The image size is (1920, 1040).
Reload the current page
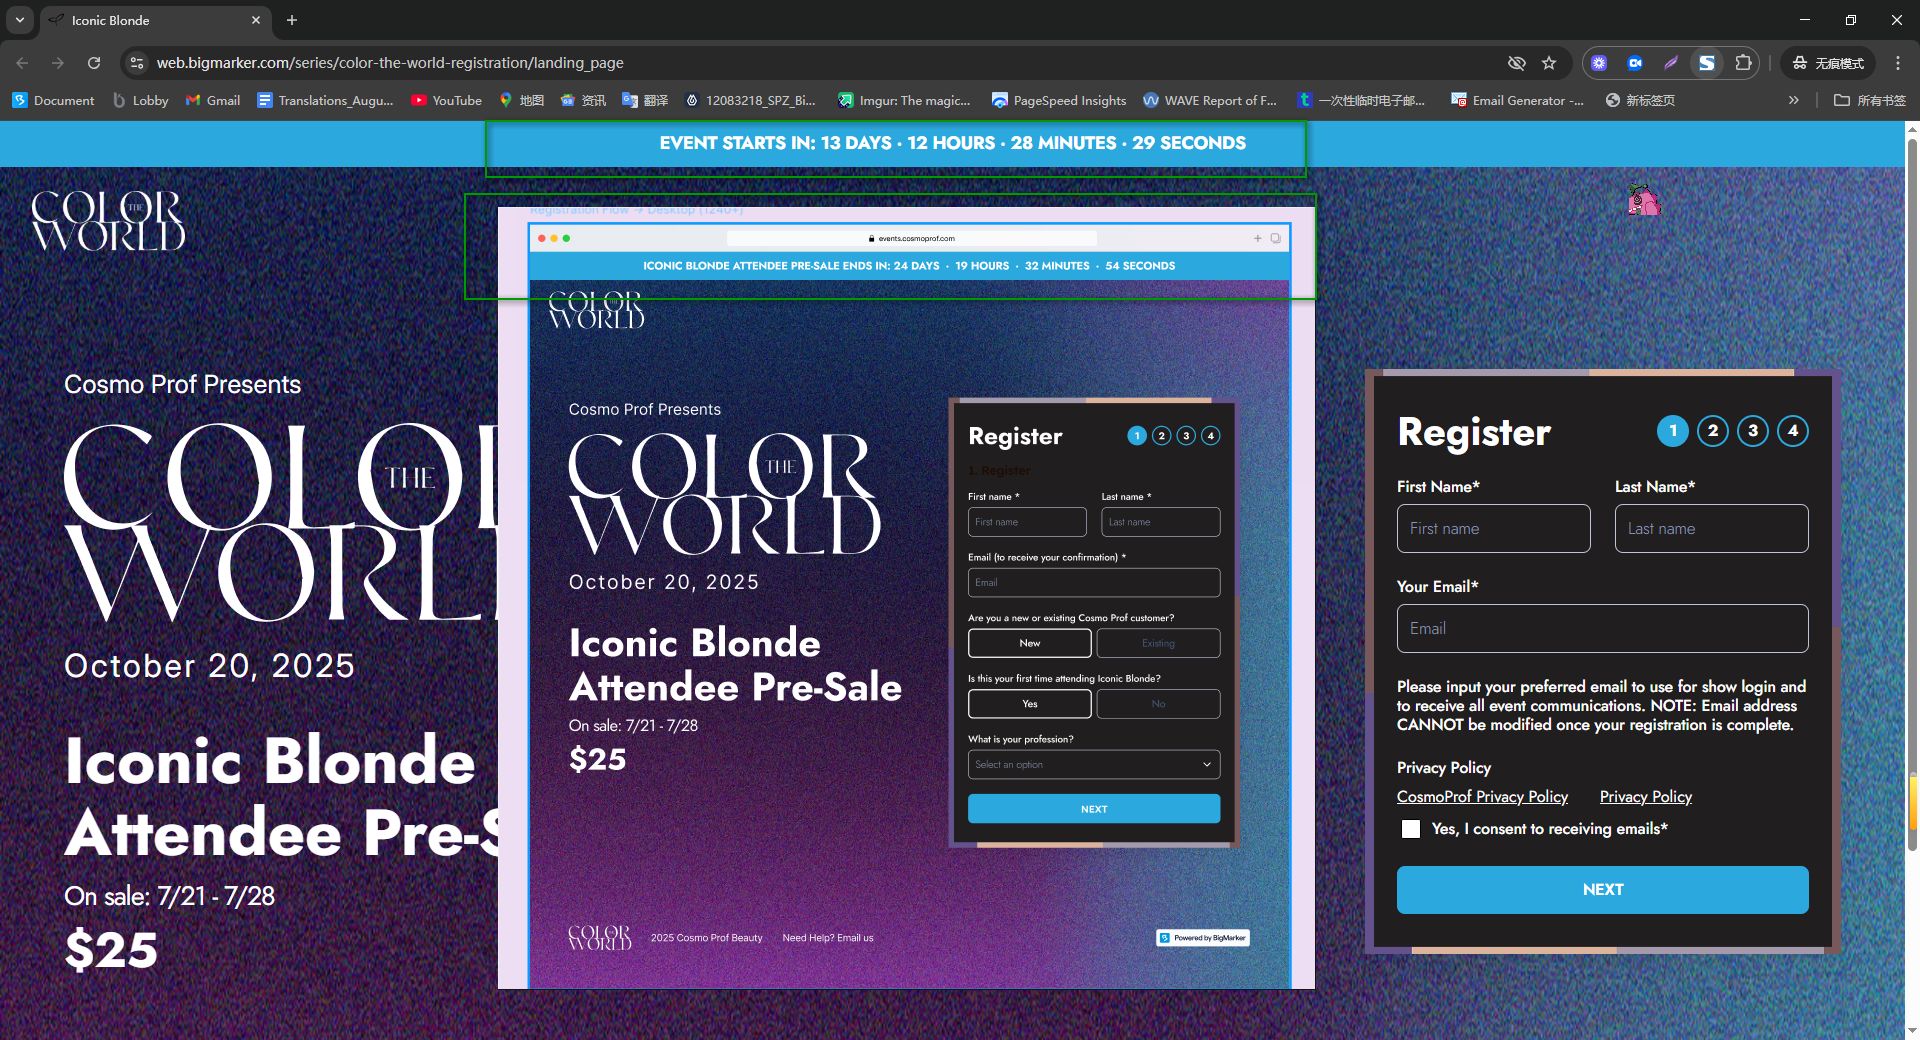point(94,63)
